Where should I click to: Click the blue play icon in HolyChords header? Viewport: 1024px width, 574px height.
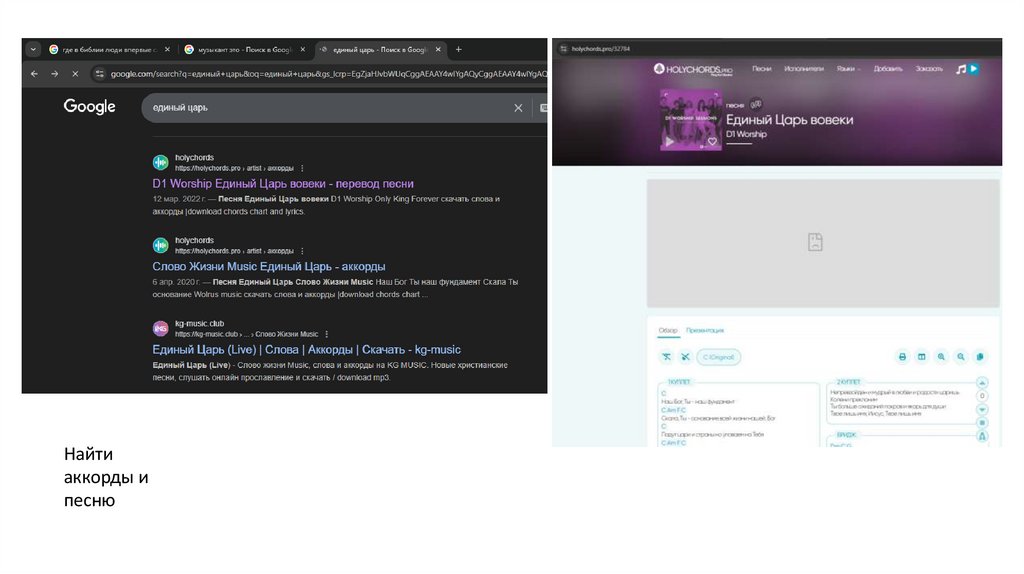pos(974,69)
